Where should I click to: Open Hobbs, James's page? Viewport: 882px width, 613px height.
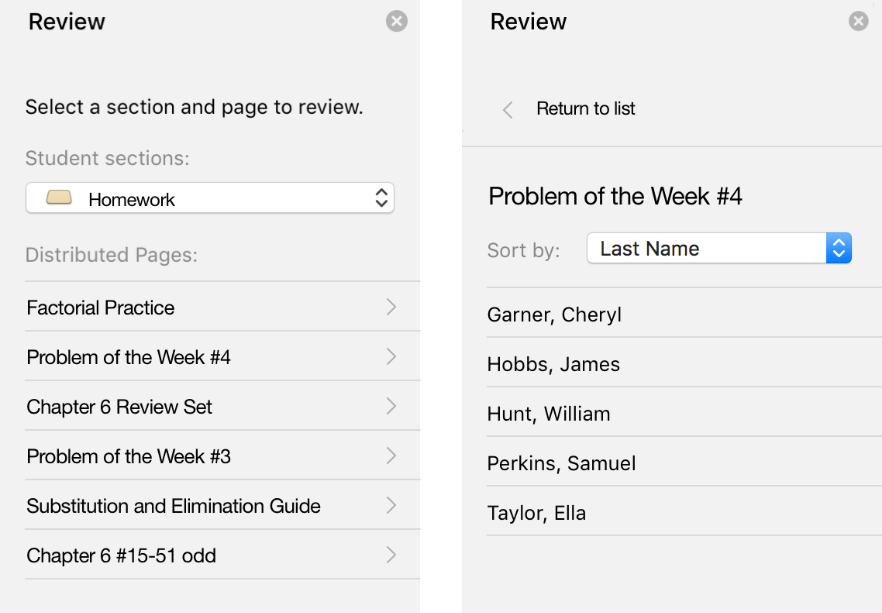point(553,364)
